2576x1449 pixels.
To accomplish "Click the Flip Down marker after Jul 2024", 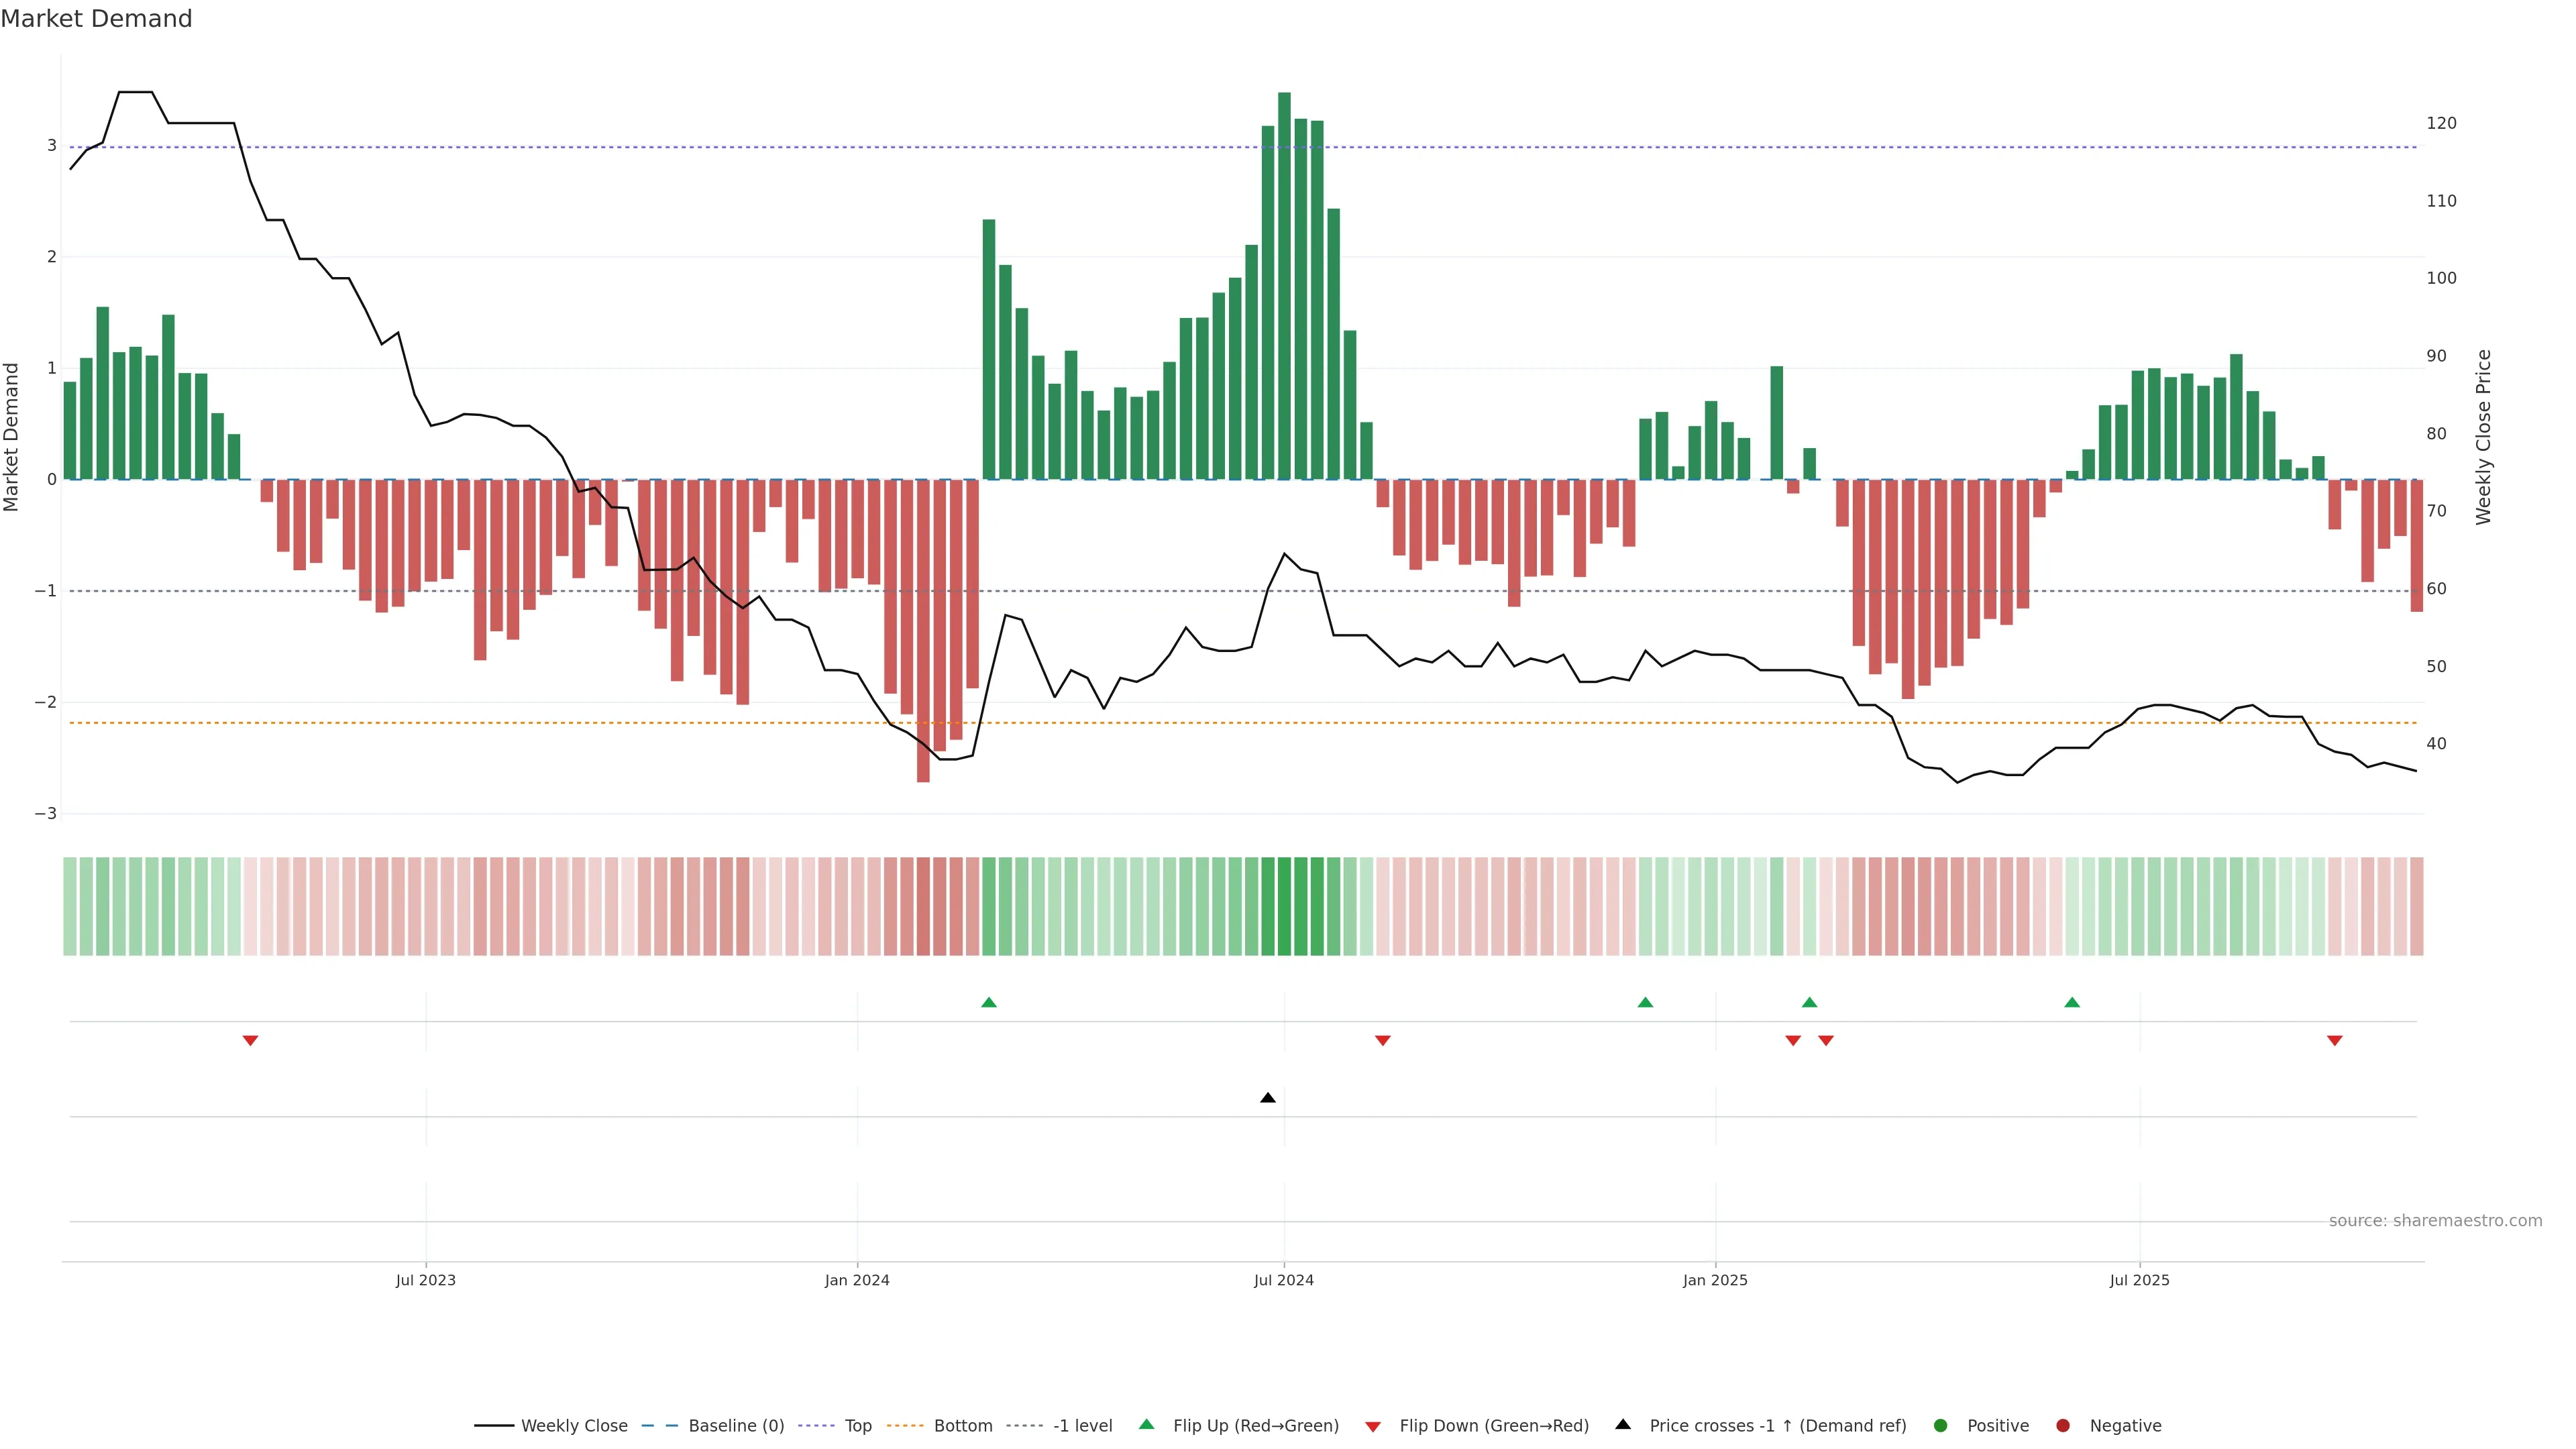I will tap(1382, 1040).
